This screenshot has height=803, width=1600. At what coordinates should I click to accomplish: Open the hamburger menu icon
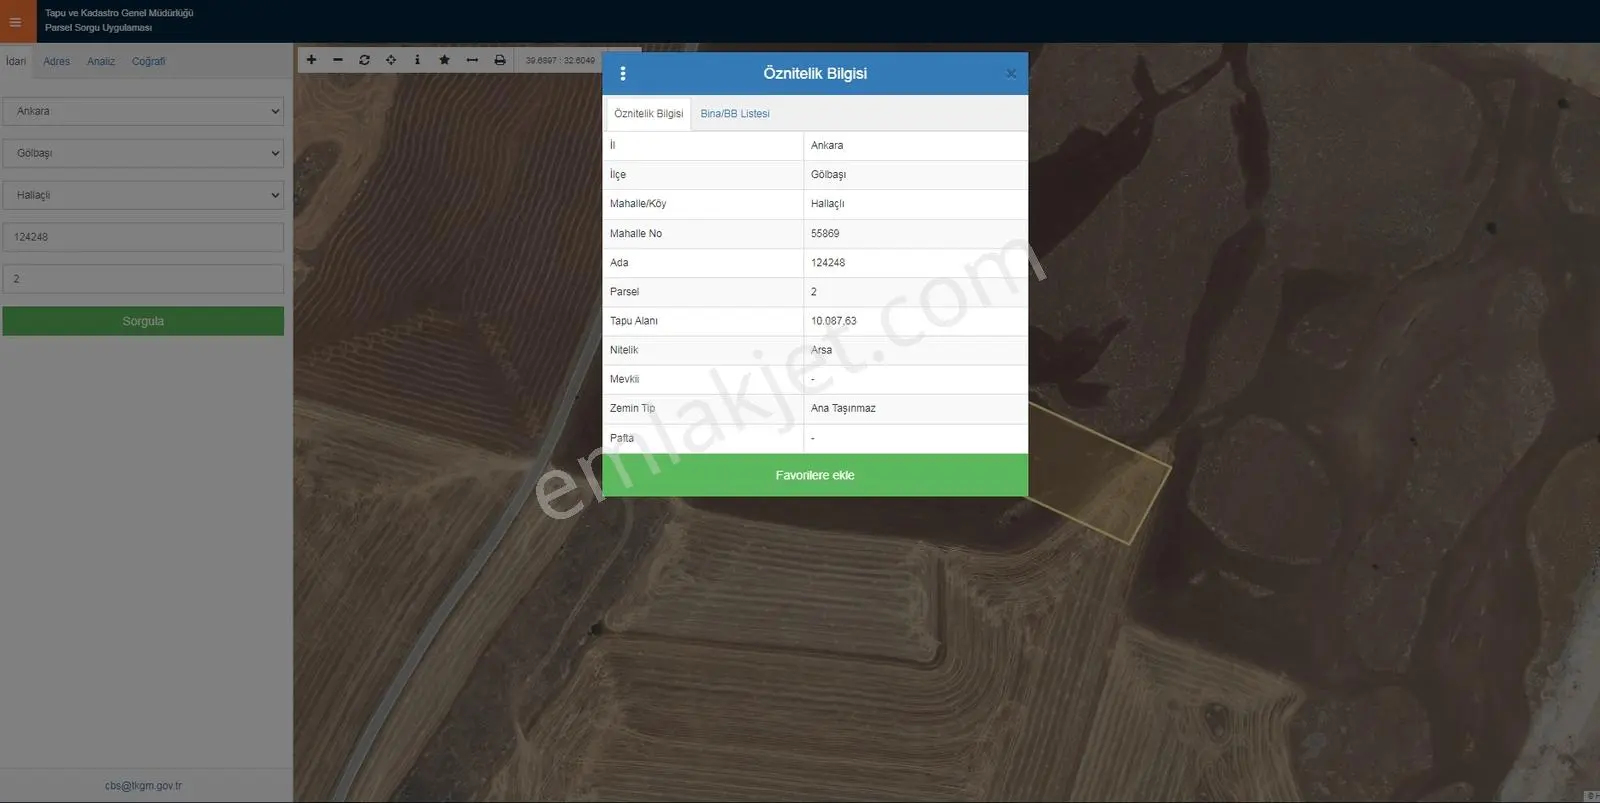coord(16,22)
